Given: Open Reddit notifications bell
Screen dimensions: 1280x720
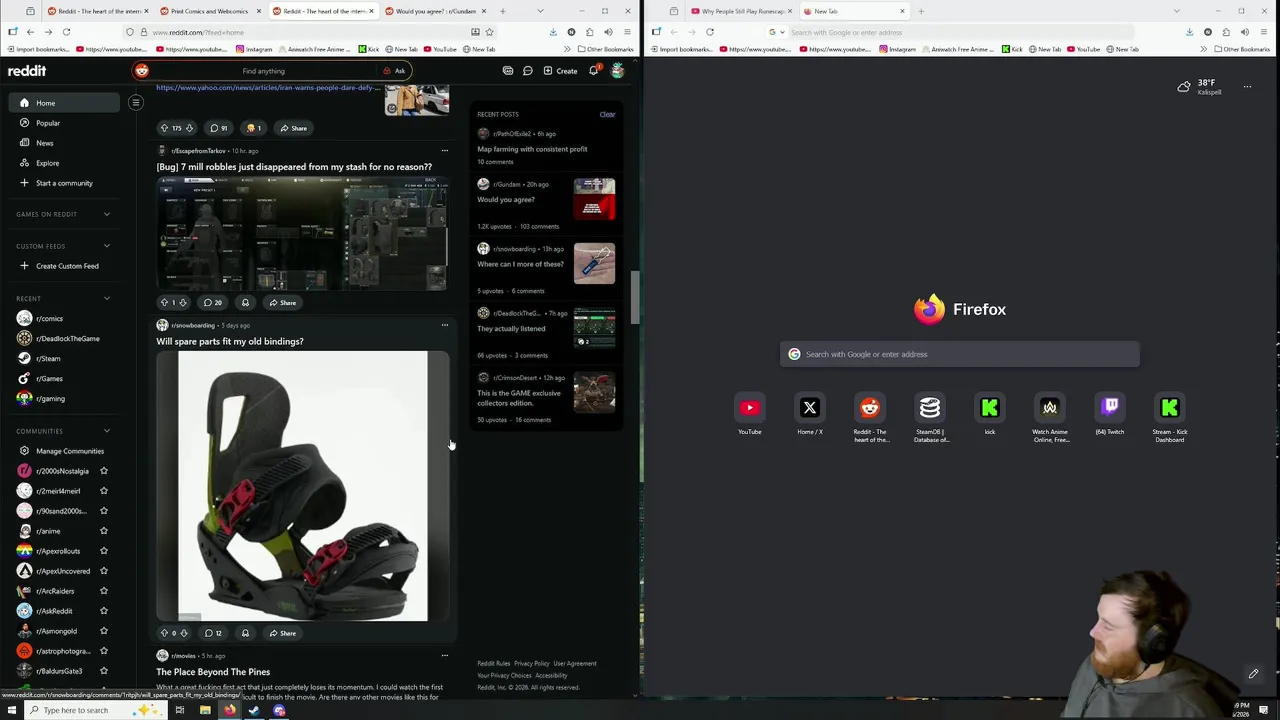Looking at the screenshot, I should point(594,71).
